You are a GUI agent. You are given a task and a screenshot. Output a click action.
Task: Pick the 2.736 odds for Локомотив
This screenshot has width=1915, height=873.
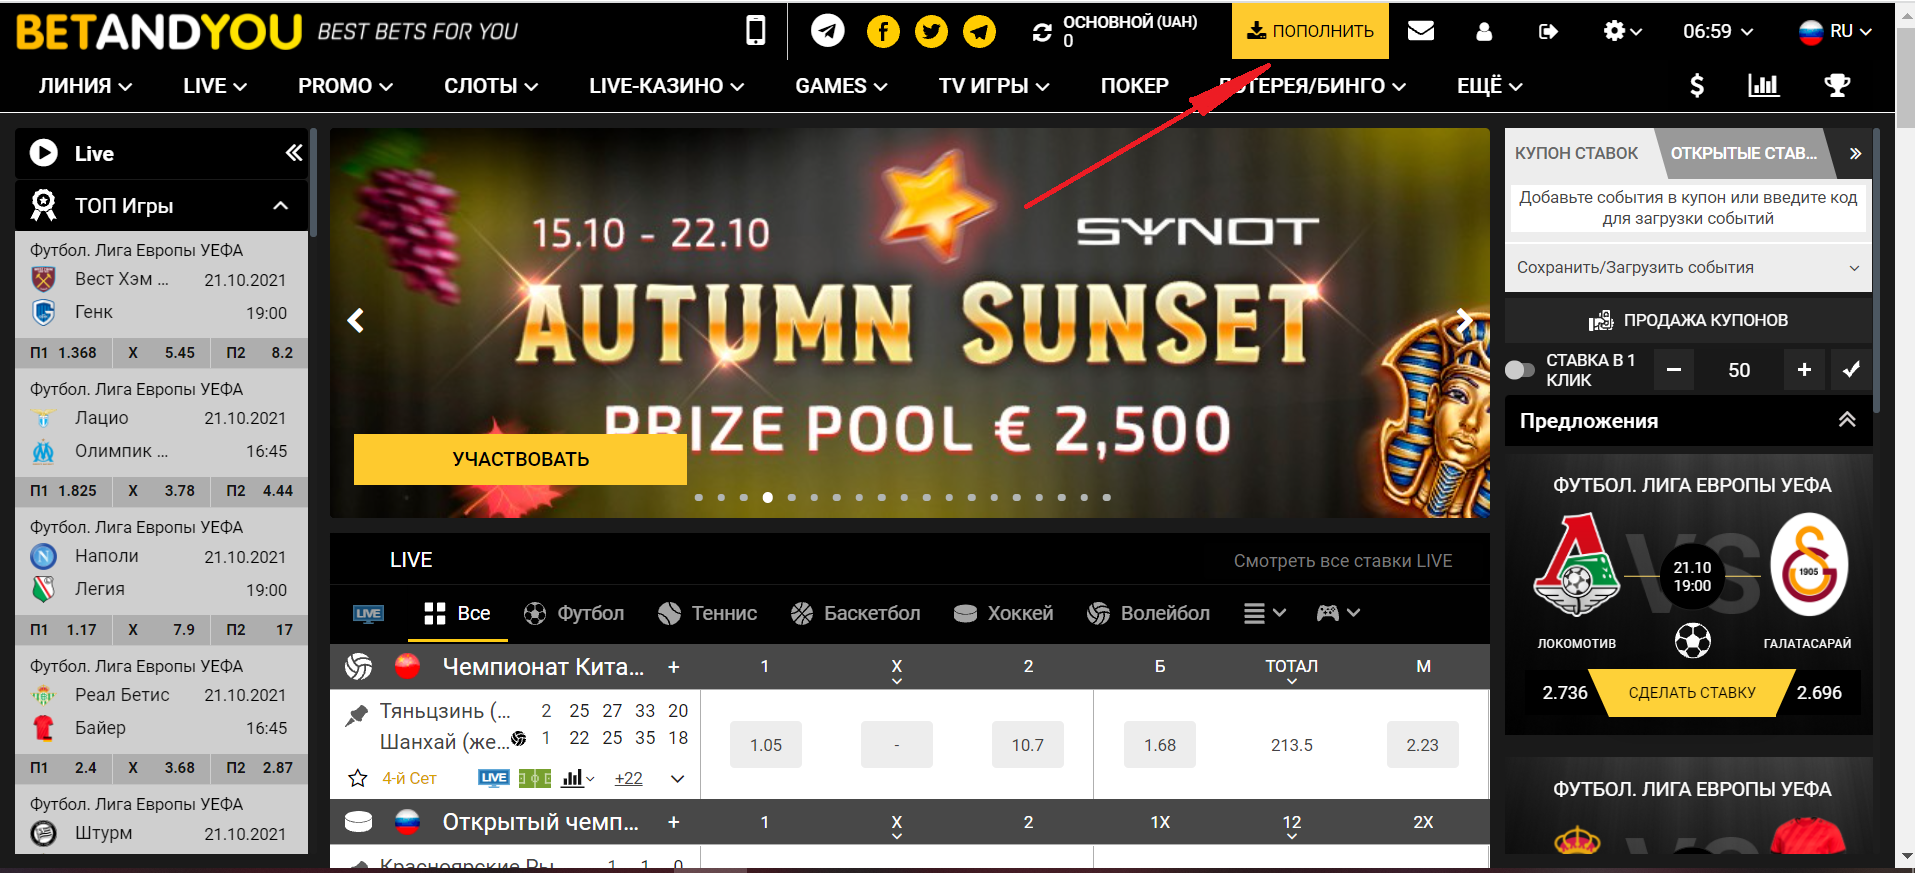[x=1565, y=692]
